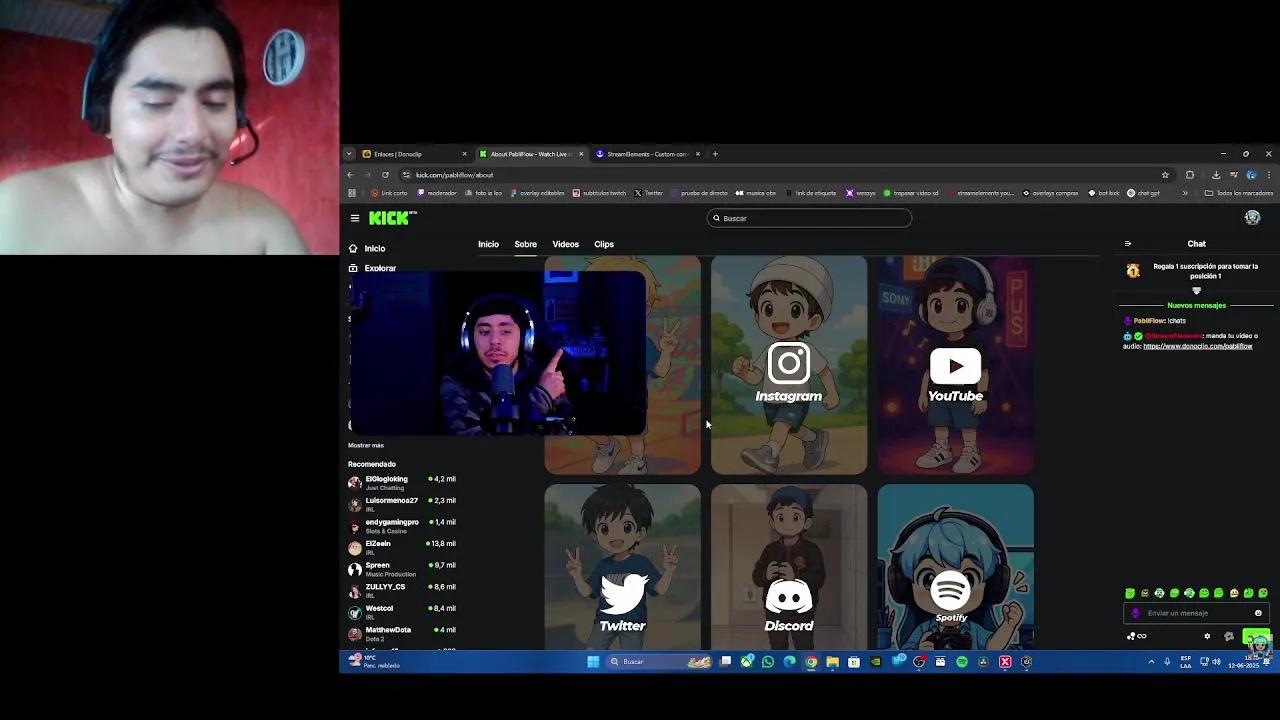This screenshot has width=1280, height=720.
Task: Open the chat gpt bookmark
Action: click(1144, 193)
